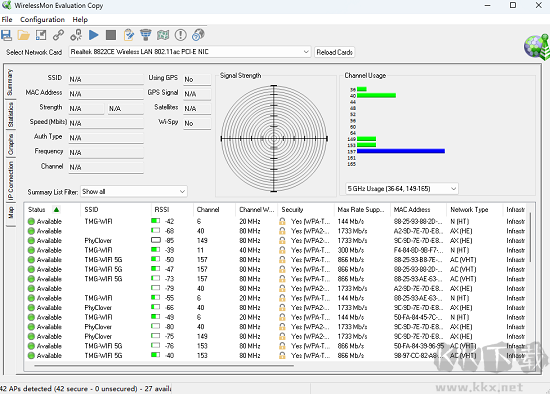The image size is (550, 394).
Task: Click the blue channel 157 usage bar
Action: tap(401, 151)
